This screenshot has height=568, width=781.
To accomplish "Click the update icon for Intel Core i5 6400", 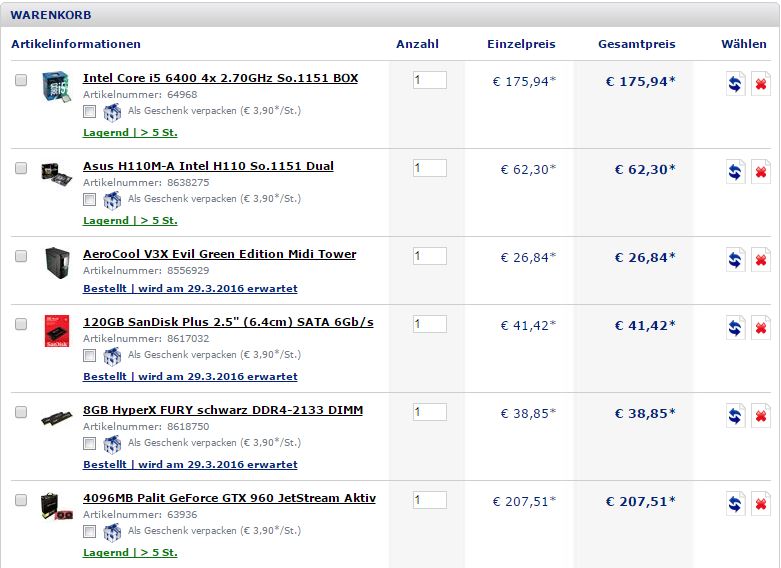I will [x=735, y=84].
